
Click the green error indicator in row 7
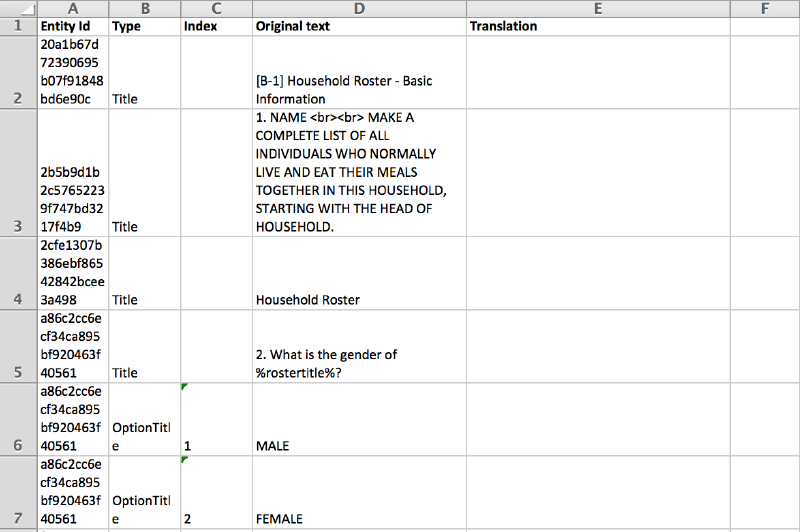[185, 461]
